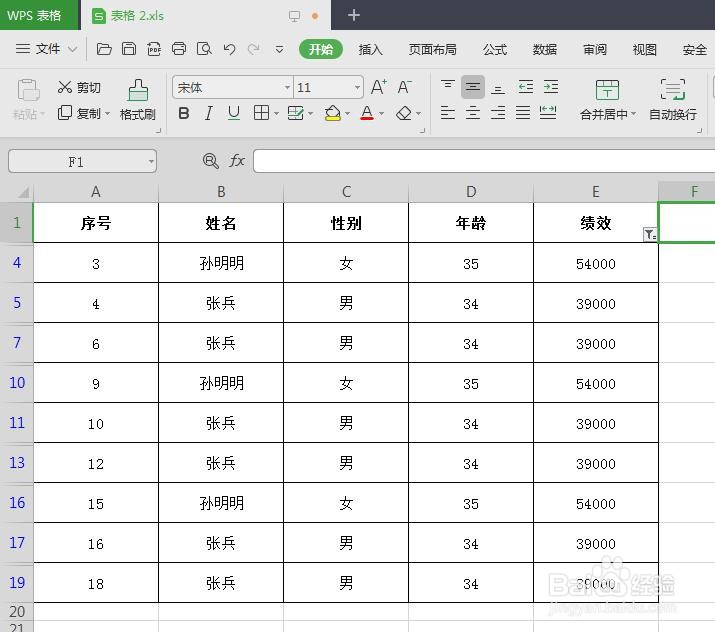Open the clear options dropdown arrow
This screenshot has width=715, height=632.
click(419, 114)
